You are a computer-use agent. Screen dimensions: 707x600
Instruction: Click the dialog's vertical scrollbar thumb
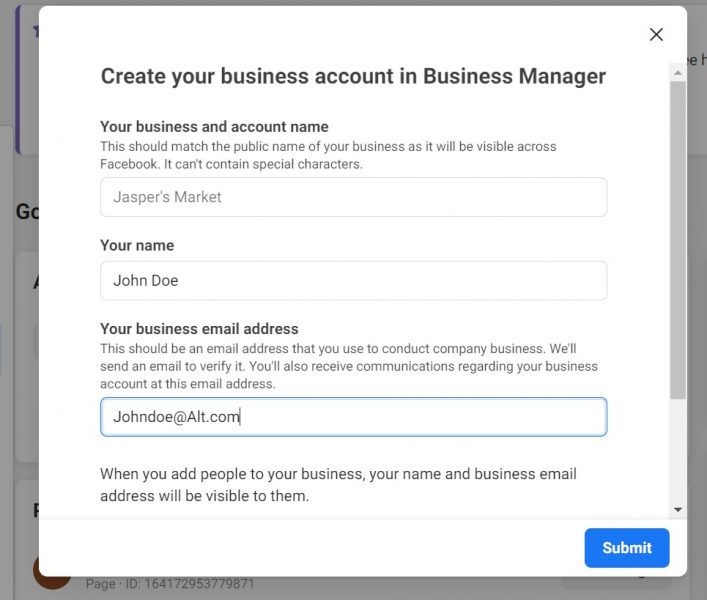[x=678, y=240]
